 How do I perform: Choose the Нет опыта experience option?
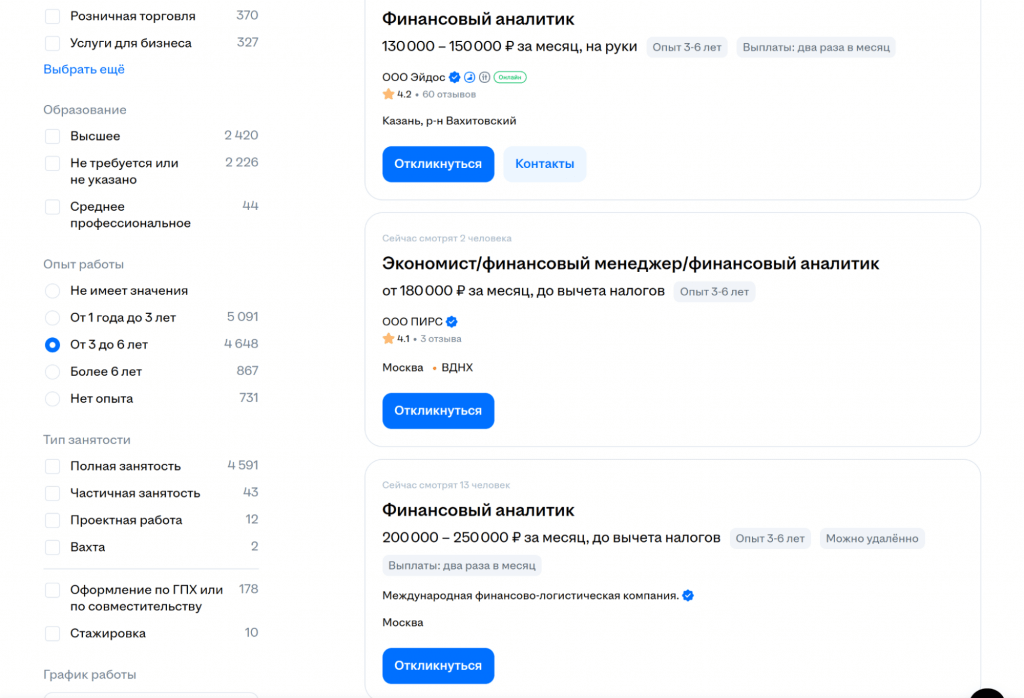pyautogui.click(x=53, y=399)
